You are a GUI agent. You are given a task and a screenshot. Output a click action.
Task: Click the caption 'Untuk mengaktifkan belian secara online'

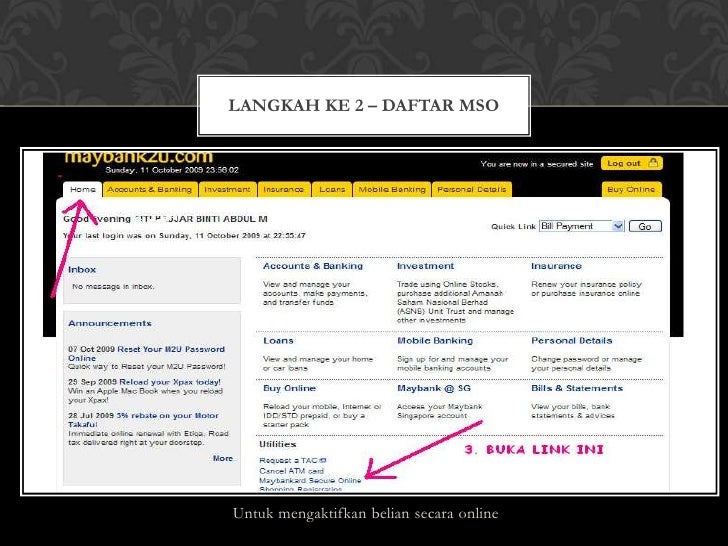(365, 514)
